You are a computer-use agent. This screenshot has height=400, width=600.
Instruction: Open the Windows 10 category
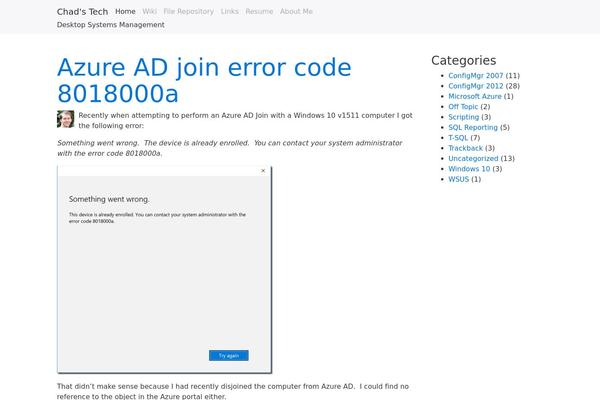coord(469,168)
